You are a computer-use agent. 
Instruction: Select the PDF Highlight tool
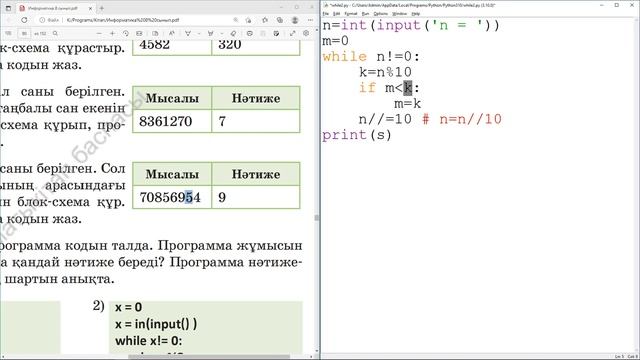(x=211, y=33)
